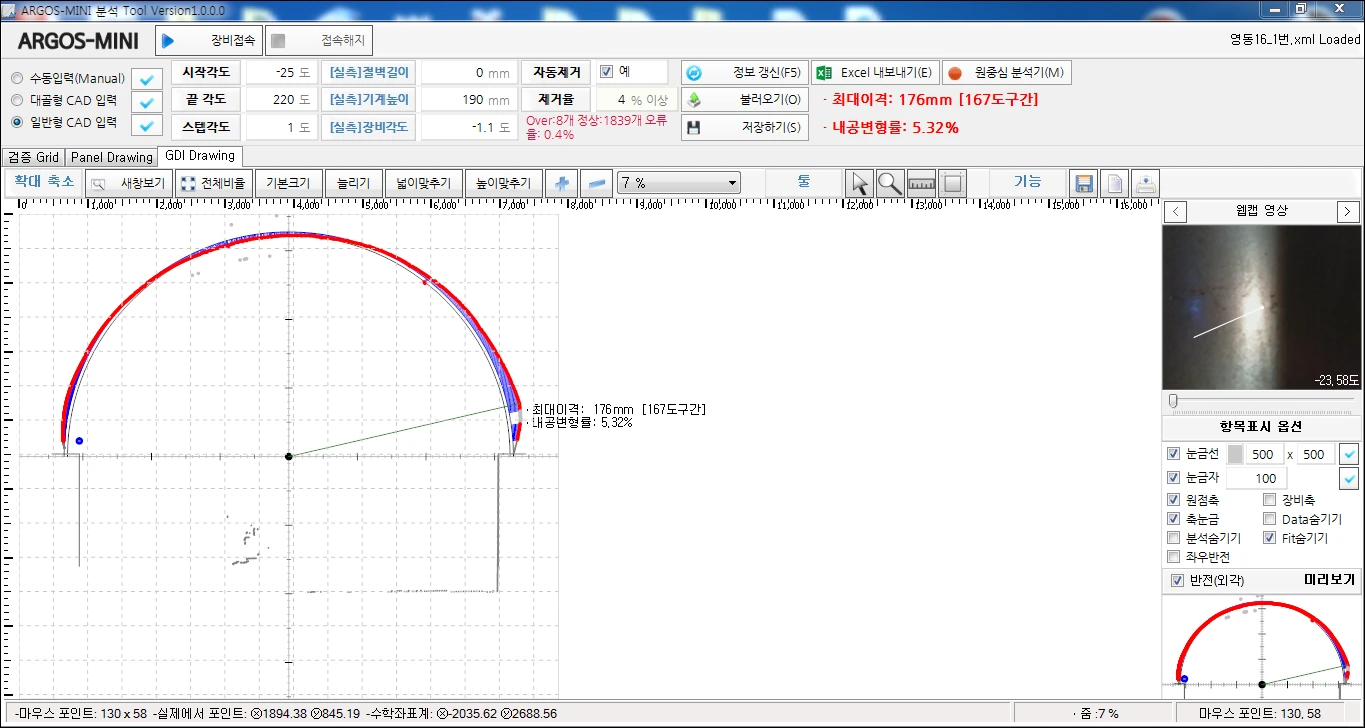This screenshot has width=1365, height=728.
Task: Click the 기본크기 default size button
Action: pos(288,183)
